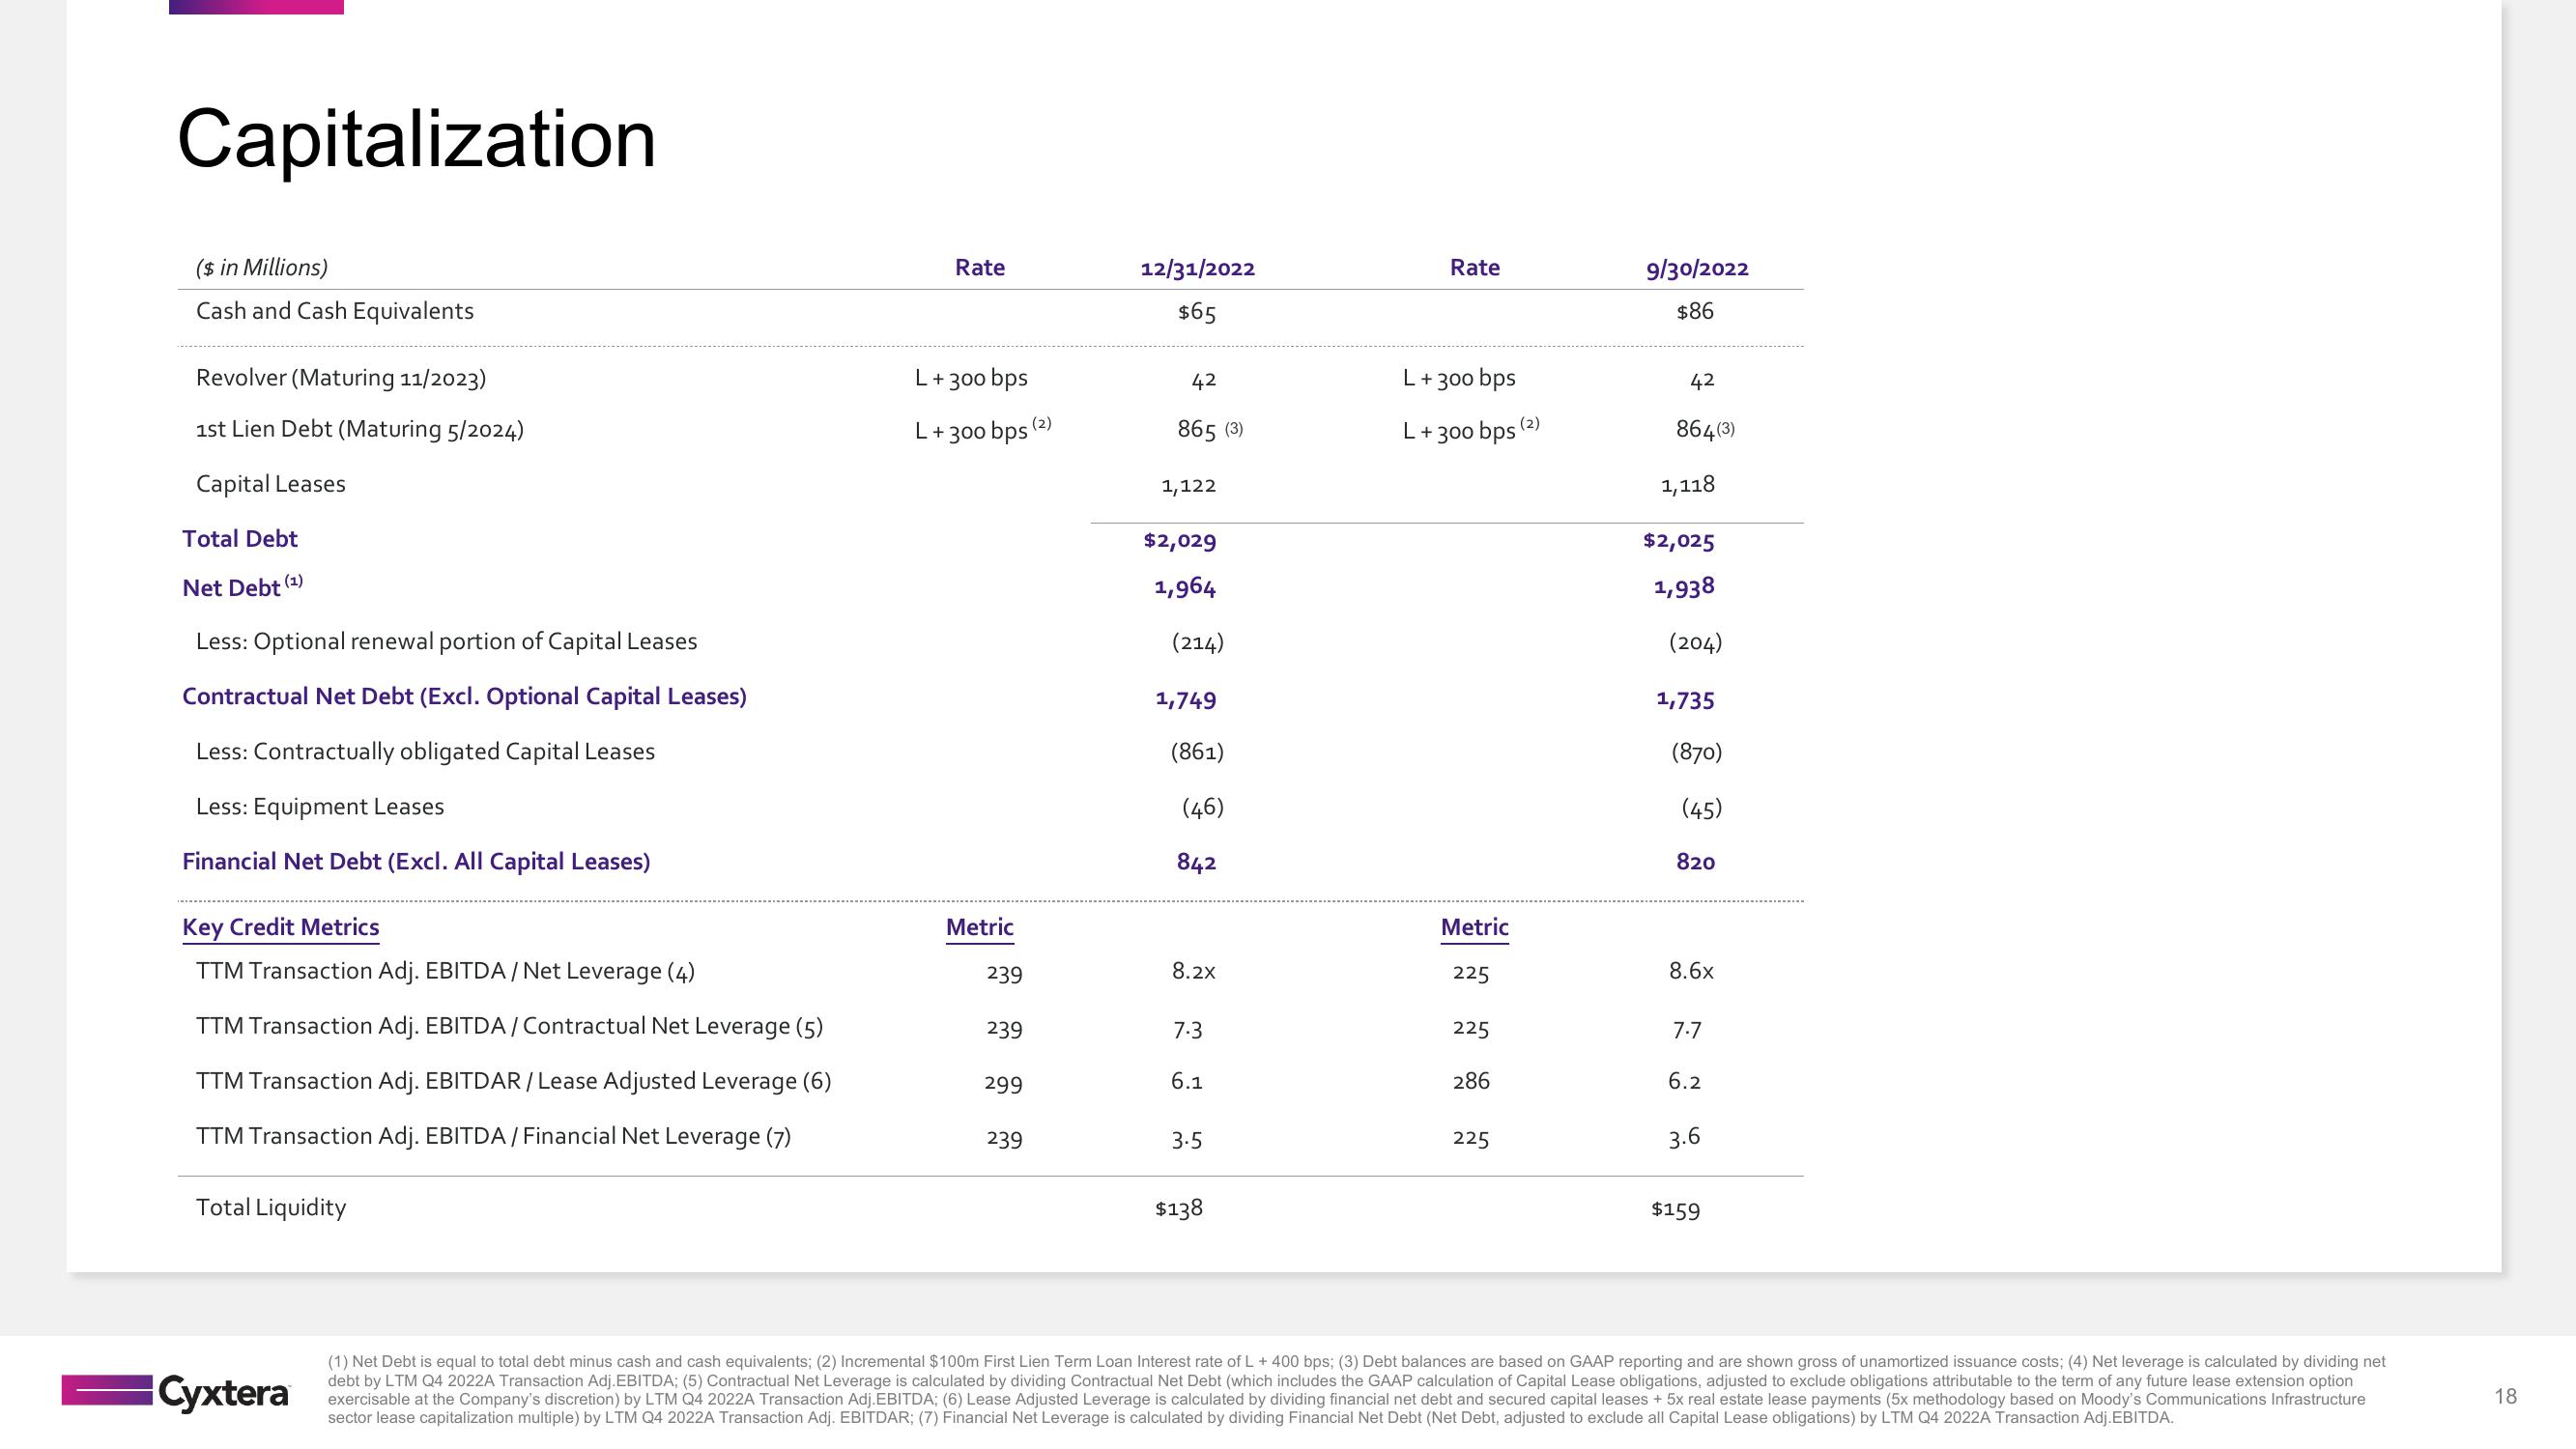2576x1449 pixels.
Task: Click the 1,749 contractual net debt value
Action: 1186,699
